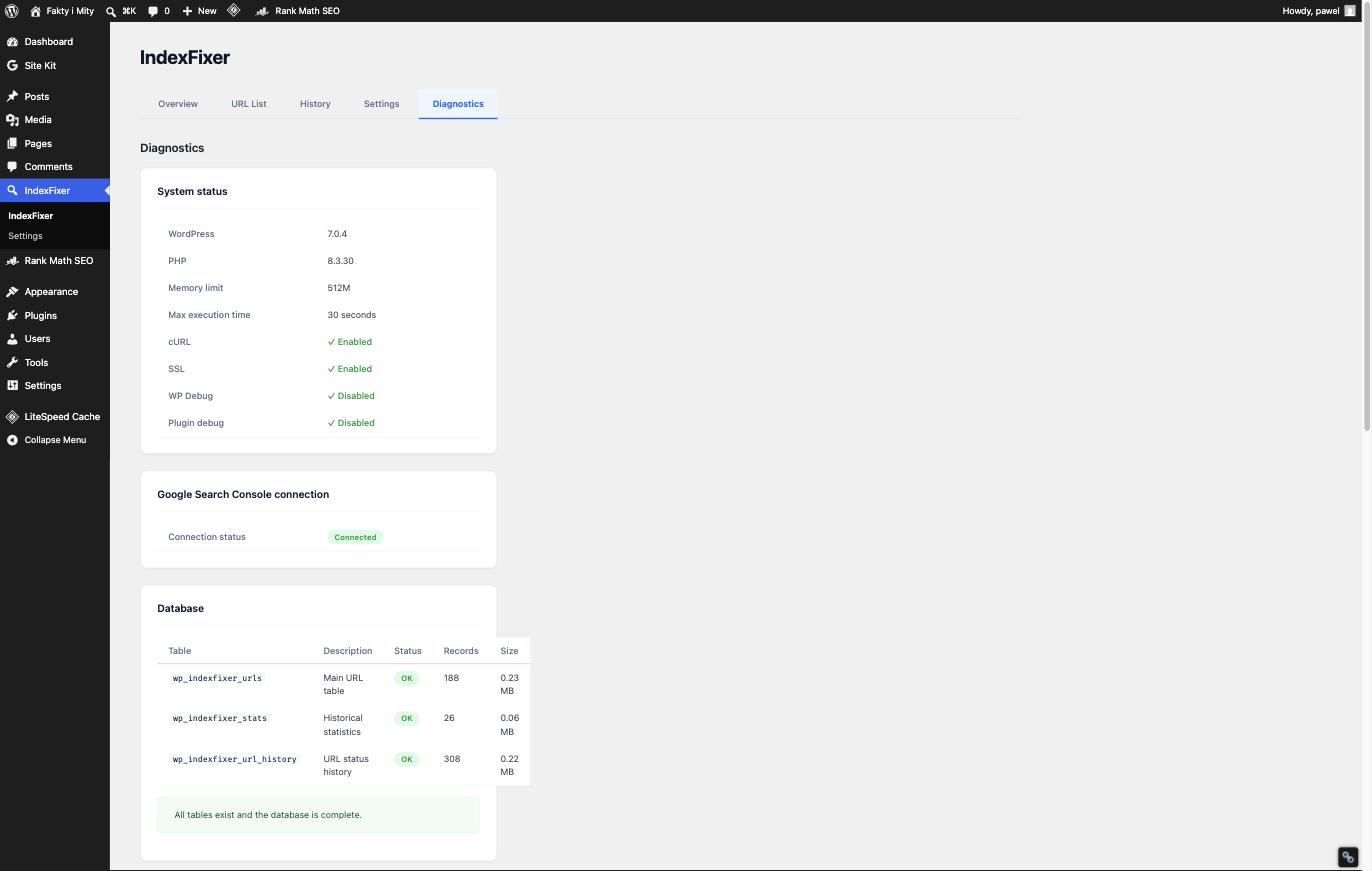
Task: Open Site Kit from the sidebar
Action: pos(40,66)
